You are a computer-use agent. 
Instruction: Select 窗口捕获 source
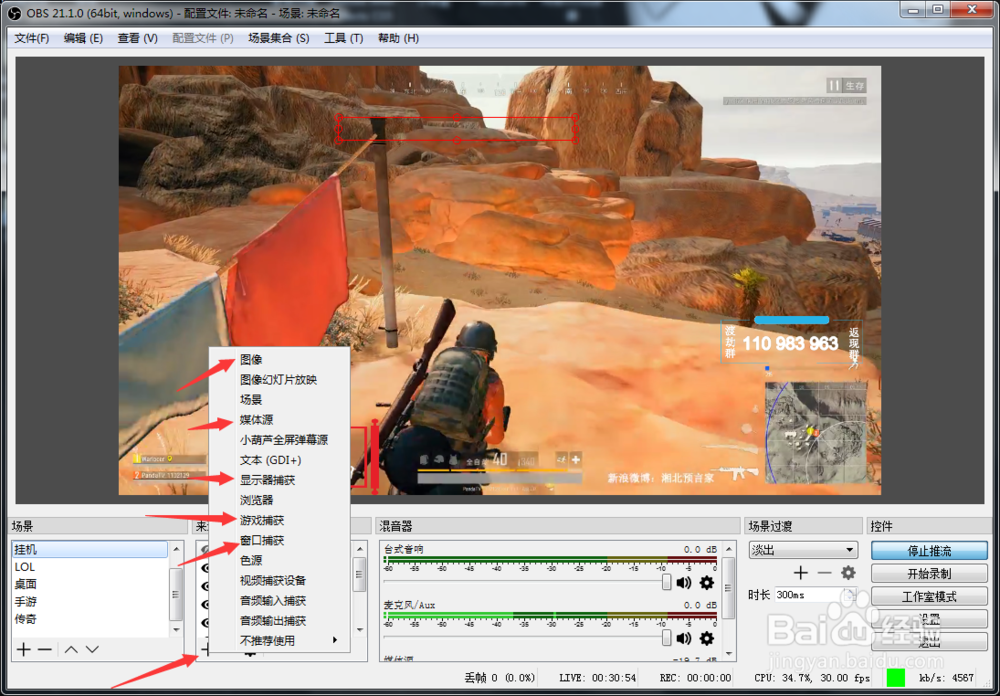[279, 540]
